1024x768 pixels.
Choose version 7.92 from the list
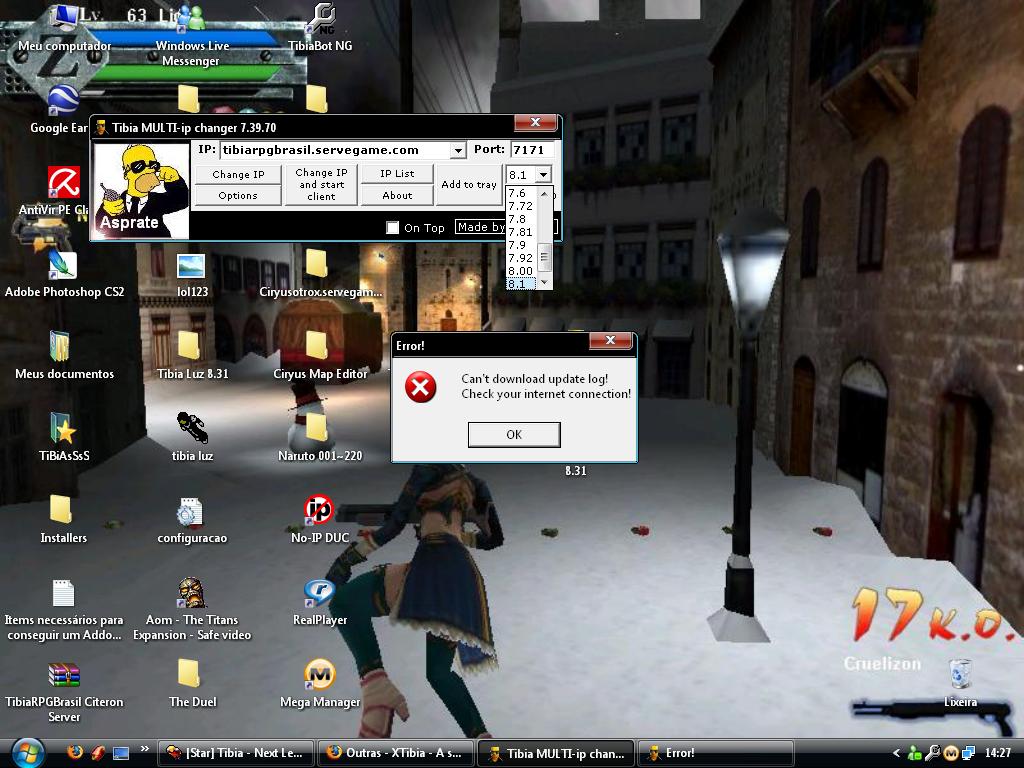(x=520, y=259)
